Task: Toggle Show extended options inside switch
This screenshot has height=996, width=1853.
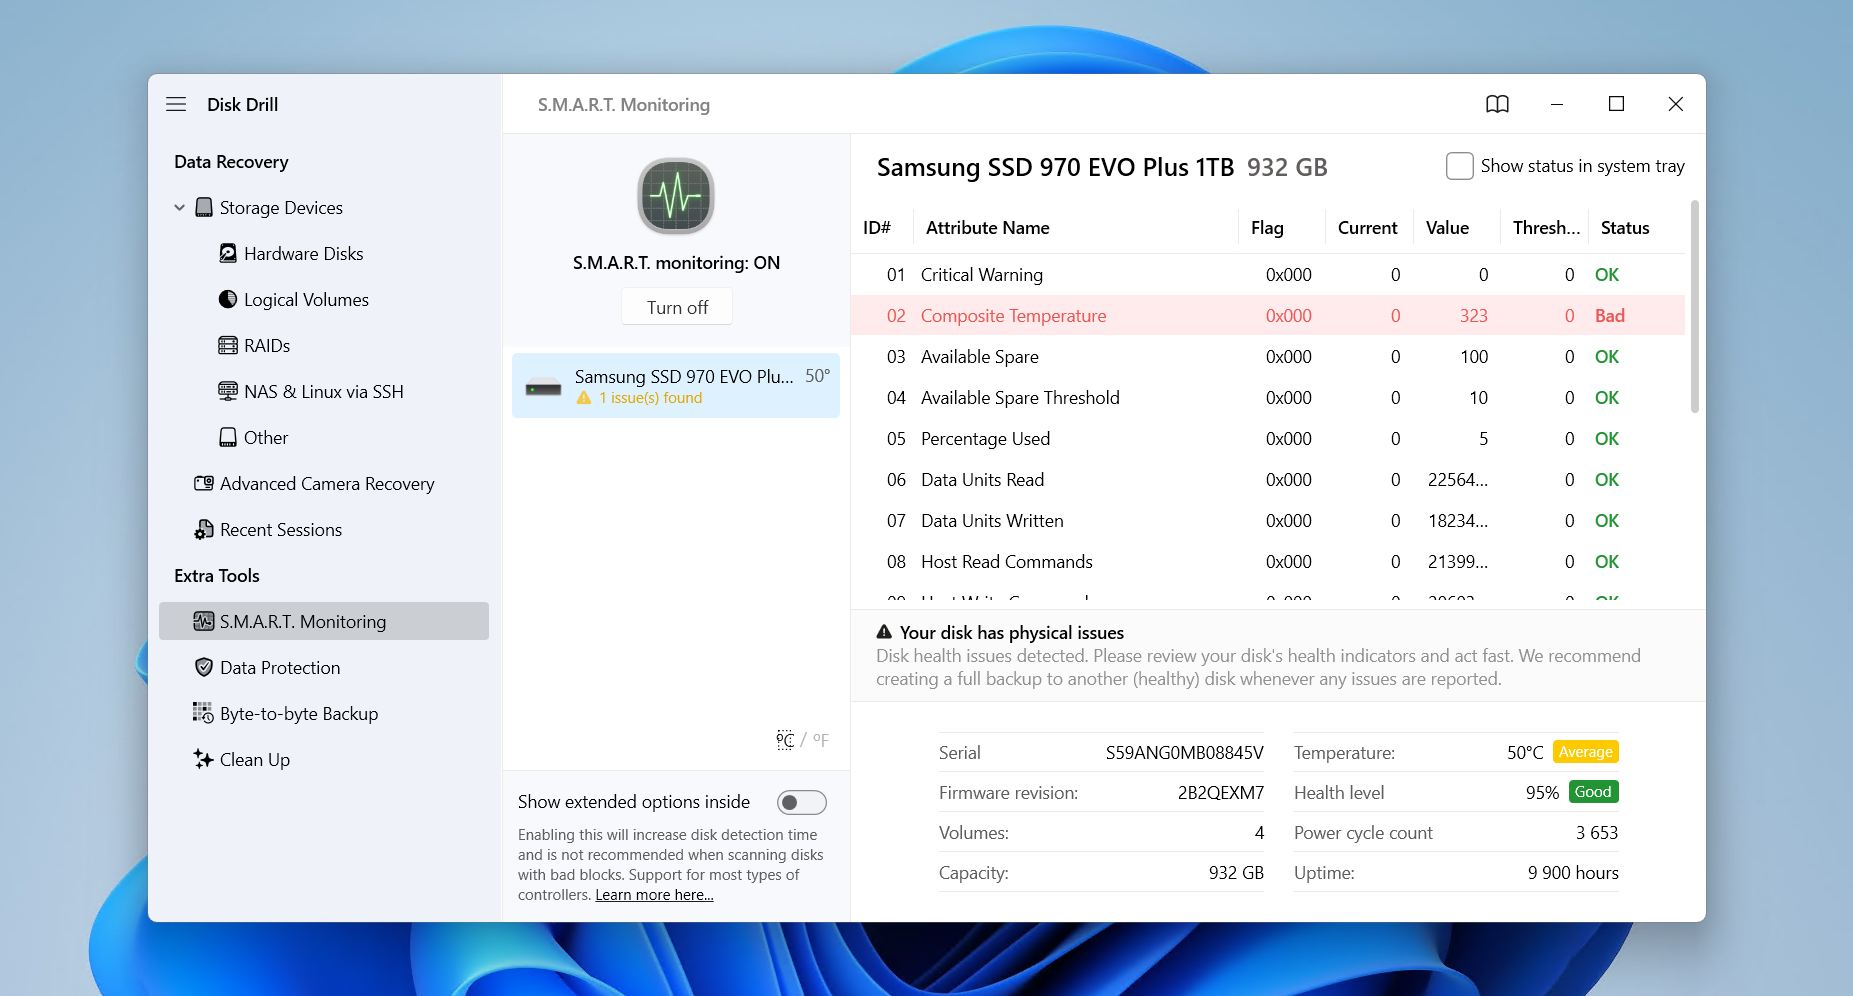Action: pyautogui.click(x=801, y=802)
